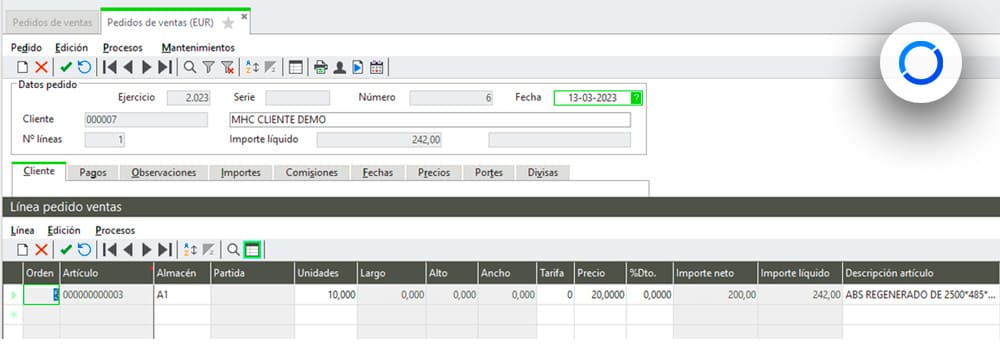Click the Importe neto column header
Viewport: 1000px width, 360px height.
716,273
